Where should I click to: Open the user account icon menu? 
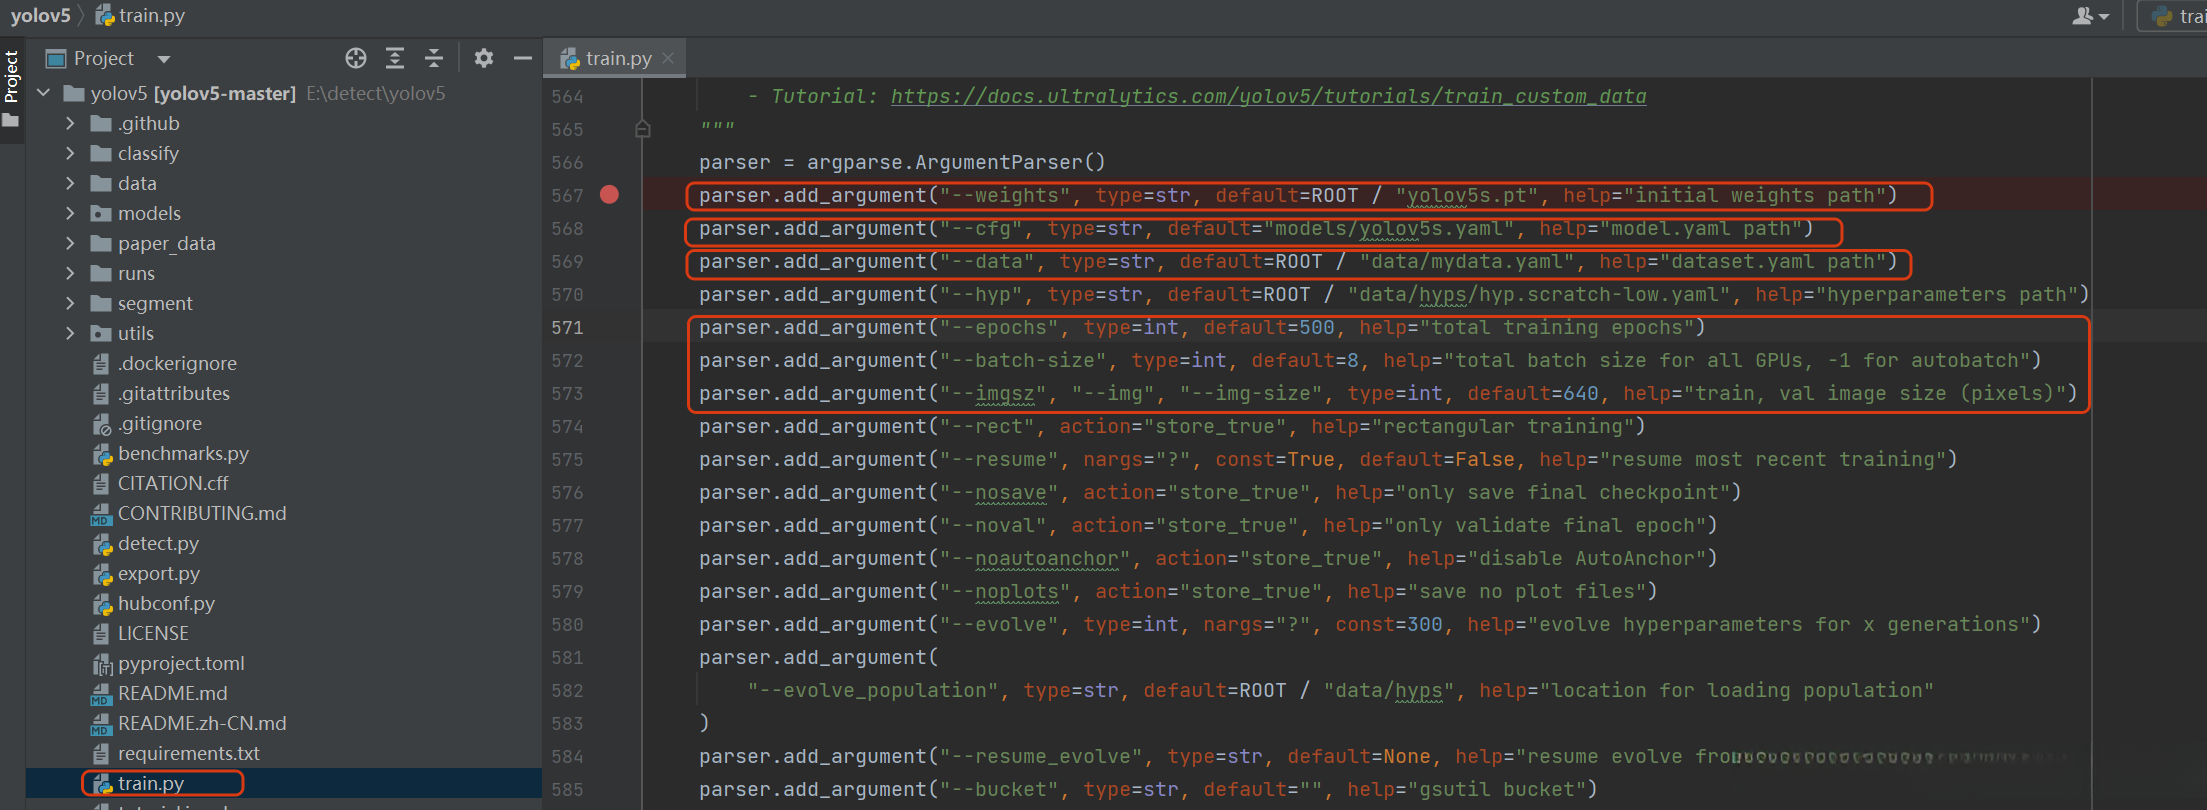pos(2091,16)
